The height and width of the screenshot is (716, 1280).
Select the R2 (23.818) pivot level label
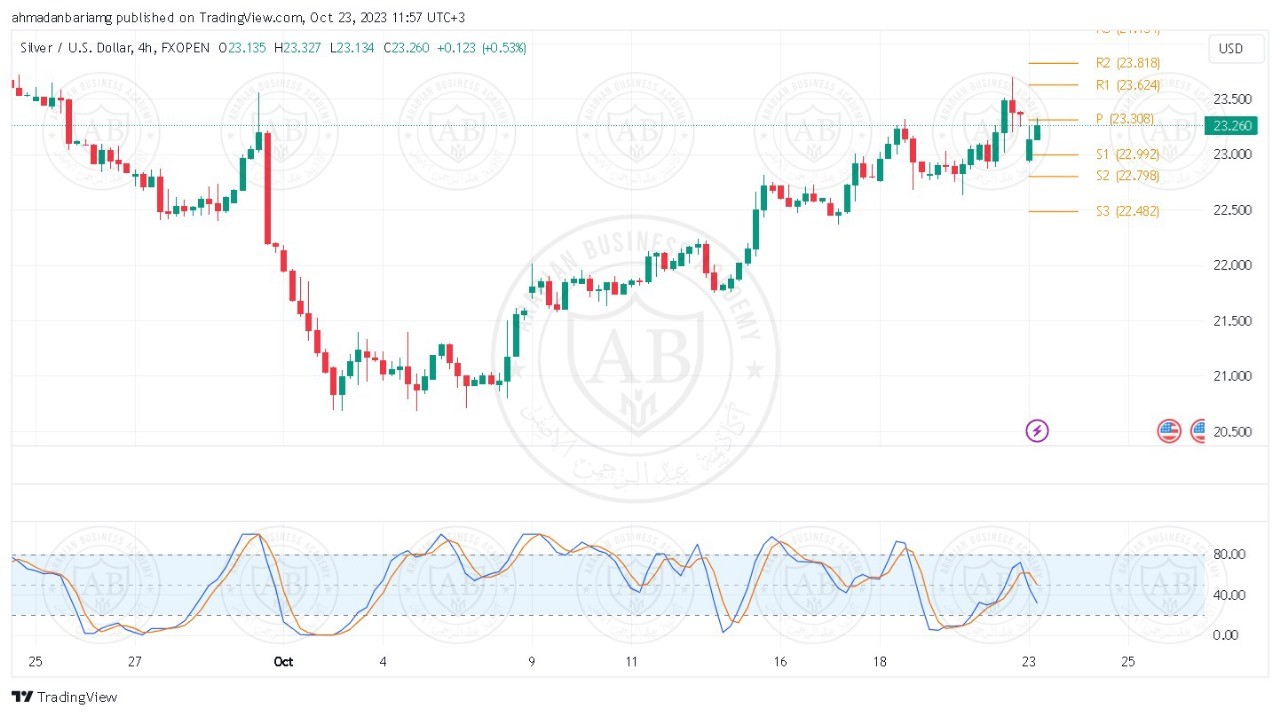point(1127,63)
